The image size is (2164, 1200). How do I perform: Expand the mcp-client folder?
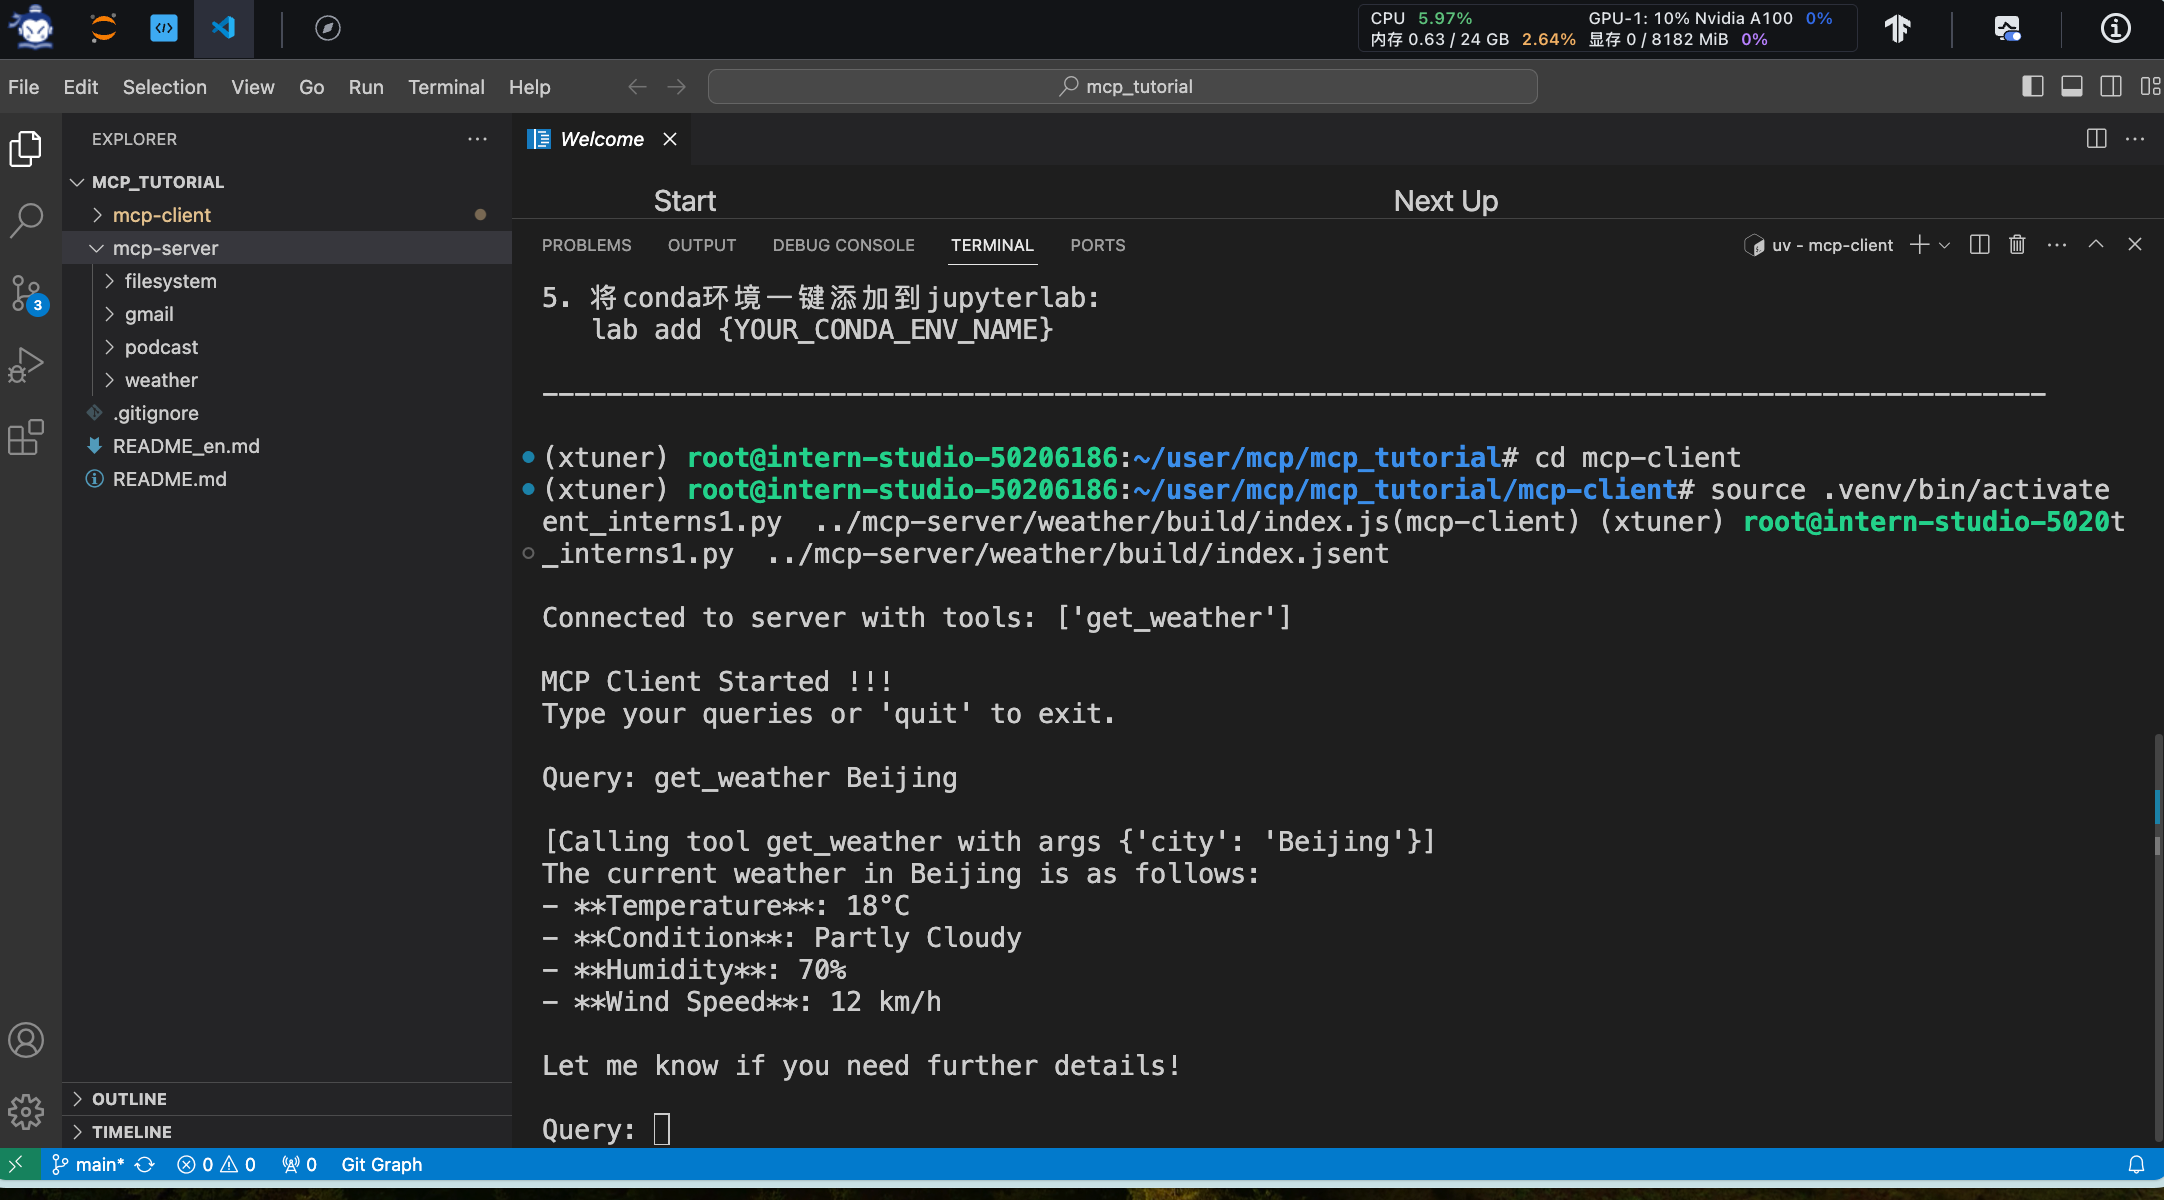162,215
